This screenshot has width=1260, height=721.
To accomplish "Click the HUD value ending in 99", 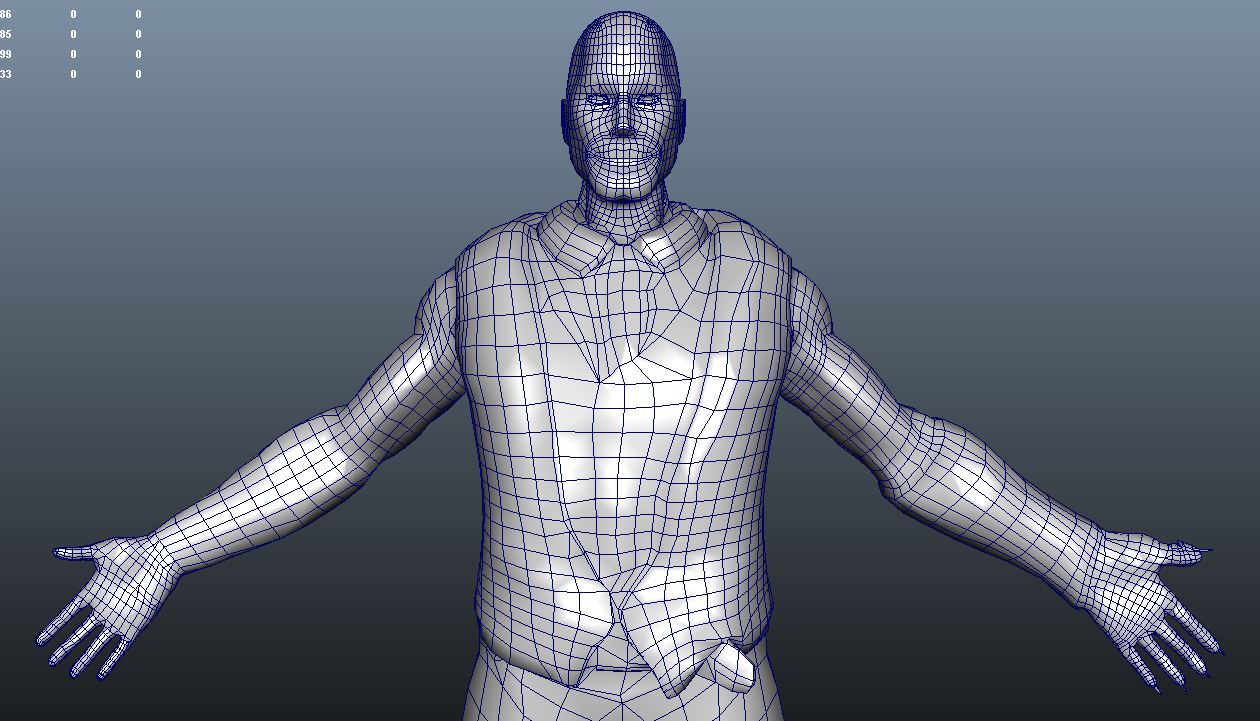I will pyautogui.click(x=6, y=55).
